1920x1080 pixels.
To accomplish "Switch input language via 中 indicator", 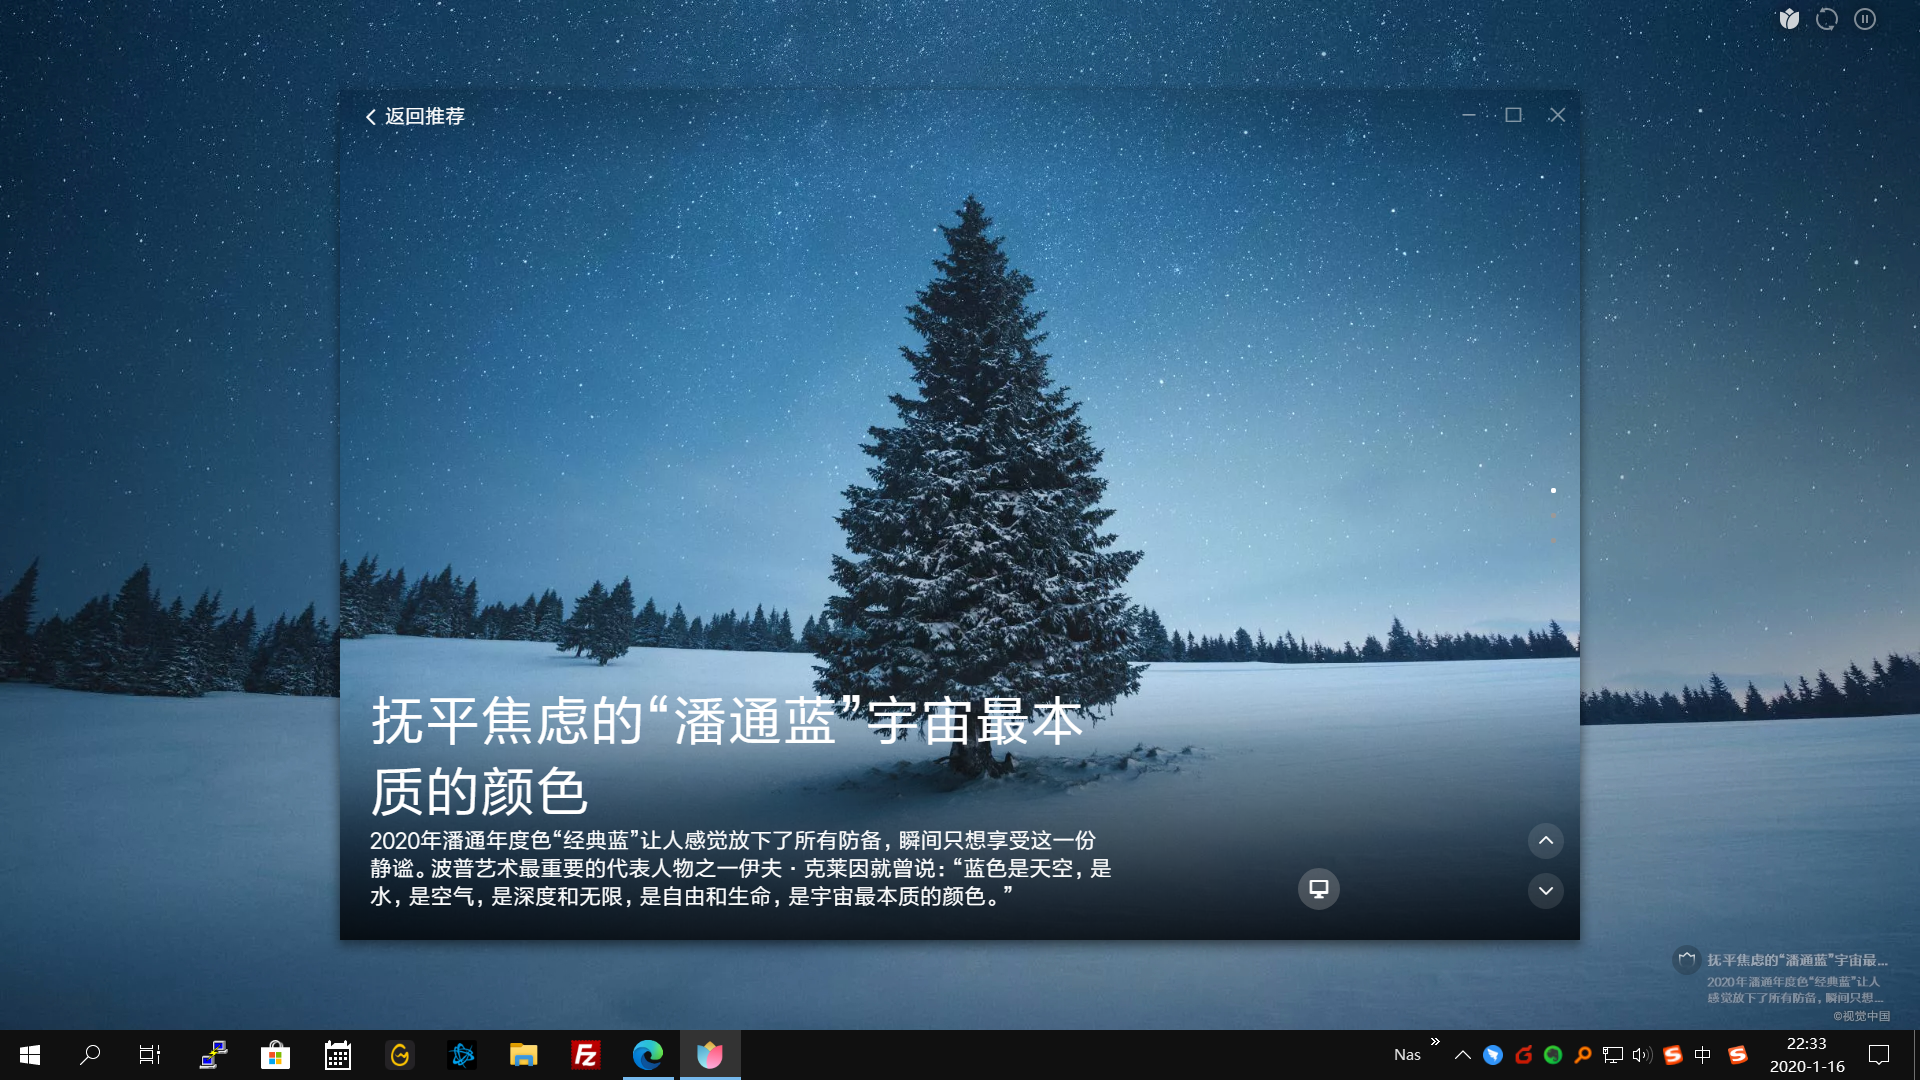I will point(1703,1055).
